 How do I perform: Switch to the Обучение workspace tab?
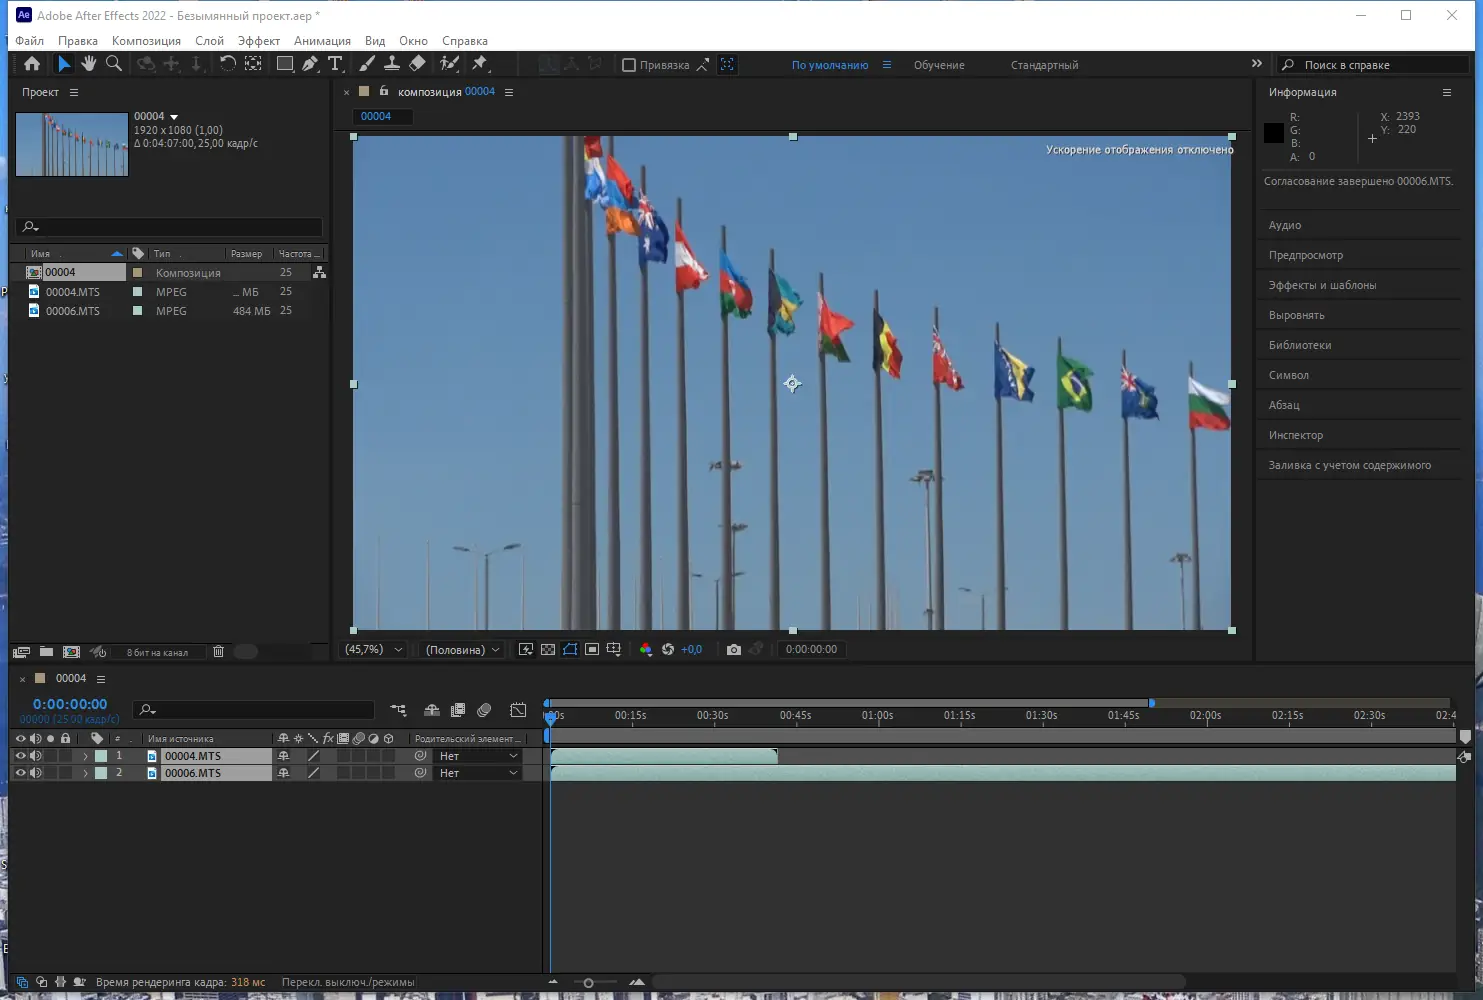click(x=938, y=64)
